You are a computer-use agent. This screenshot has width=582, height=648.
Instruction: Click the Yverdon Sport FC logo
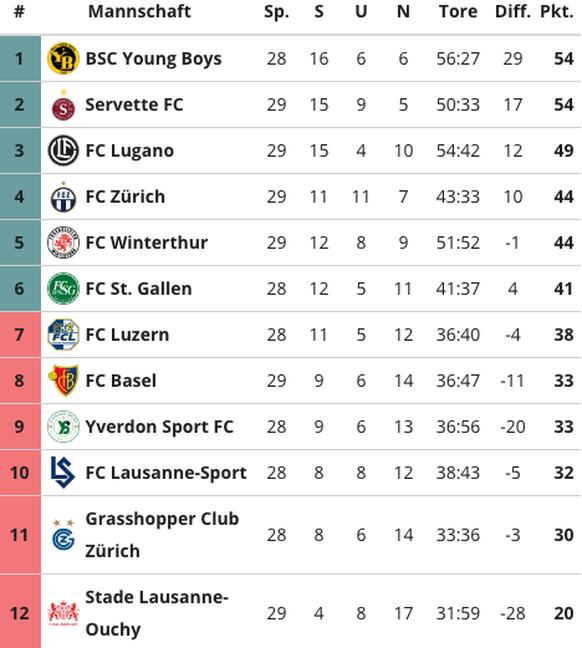[63, 426]
